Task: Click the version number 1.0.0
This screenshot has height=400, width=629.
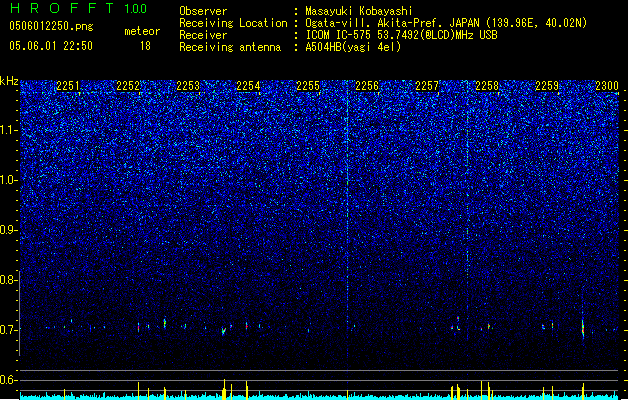Action: [x=135, y=9]
